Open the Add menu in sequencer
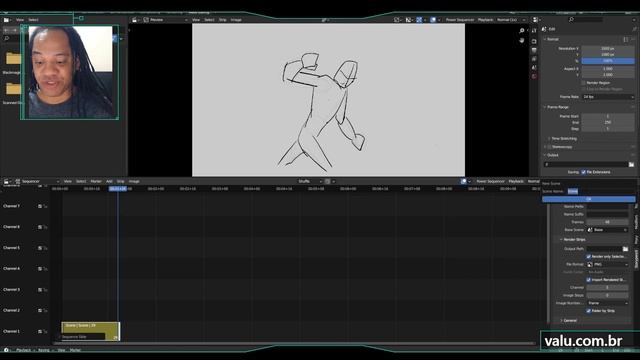Viewport: 640px width, 360px height. pos(109,181)
